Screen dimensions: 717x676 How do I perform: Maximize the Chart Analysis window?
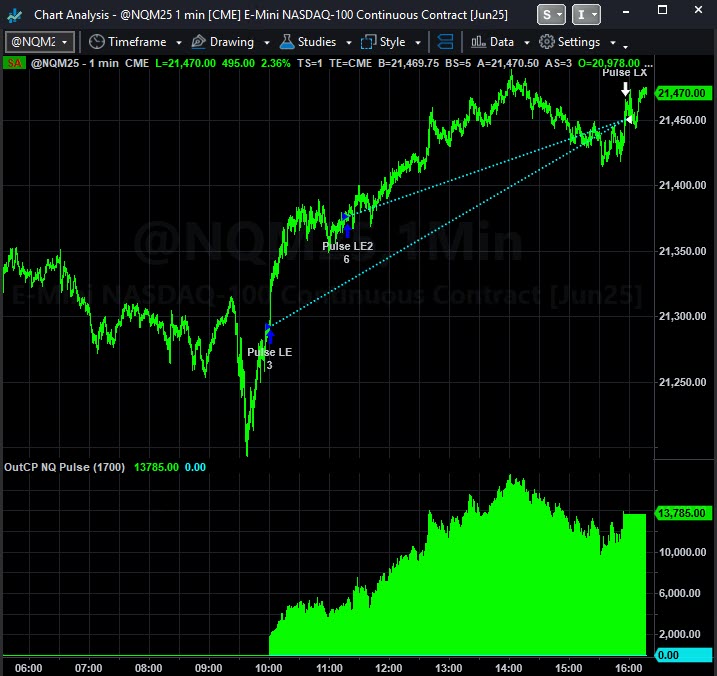coord(662,10)
